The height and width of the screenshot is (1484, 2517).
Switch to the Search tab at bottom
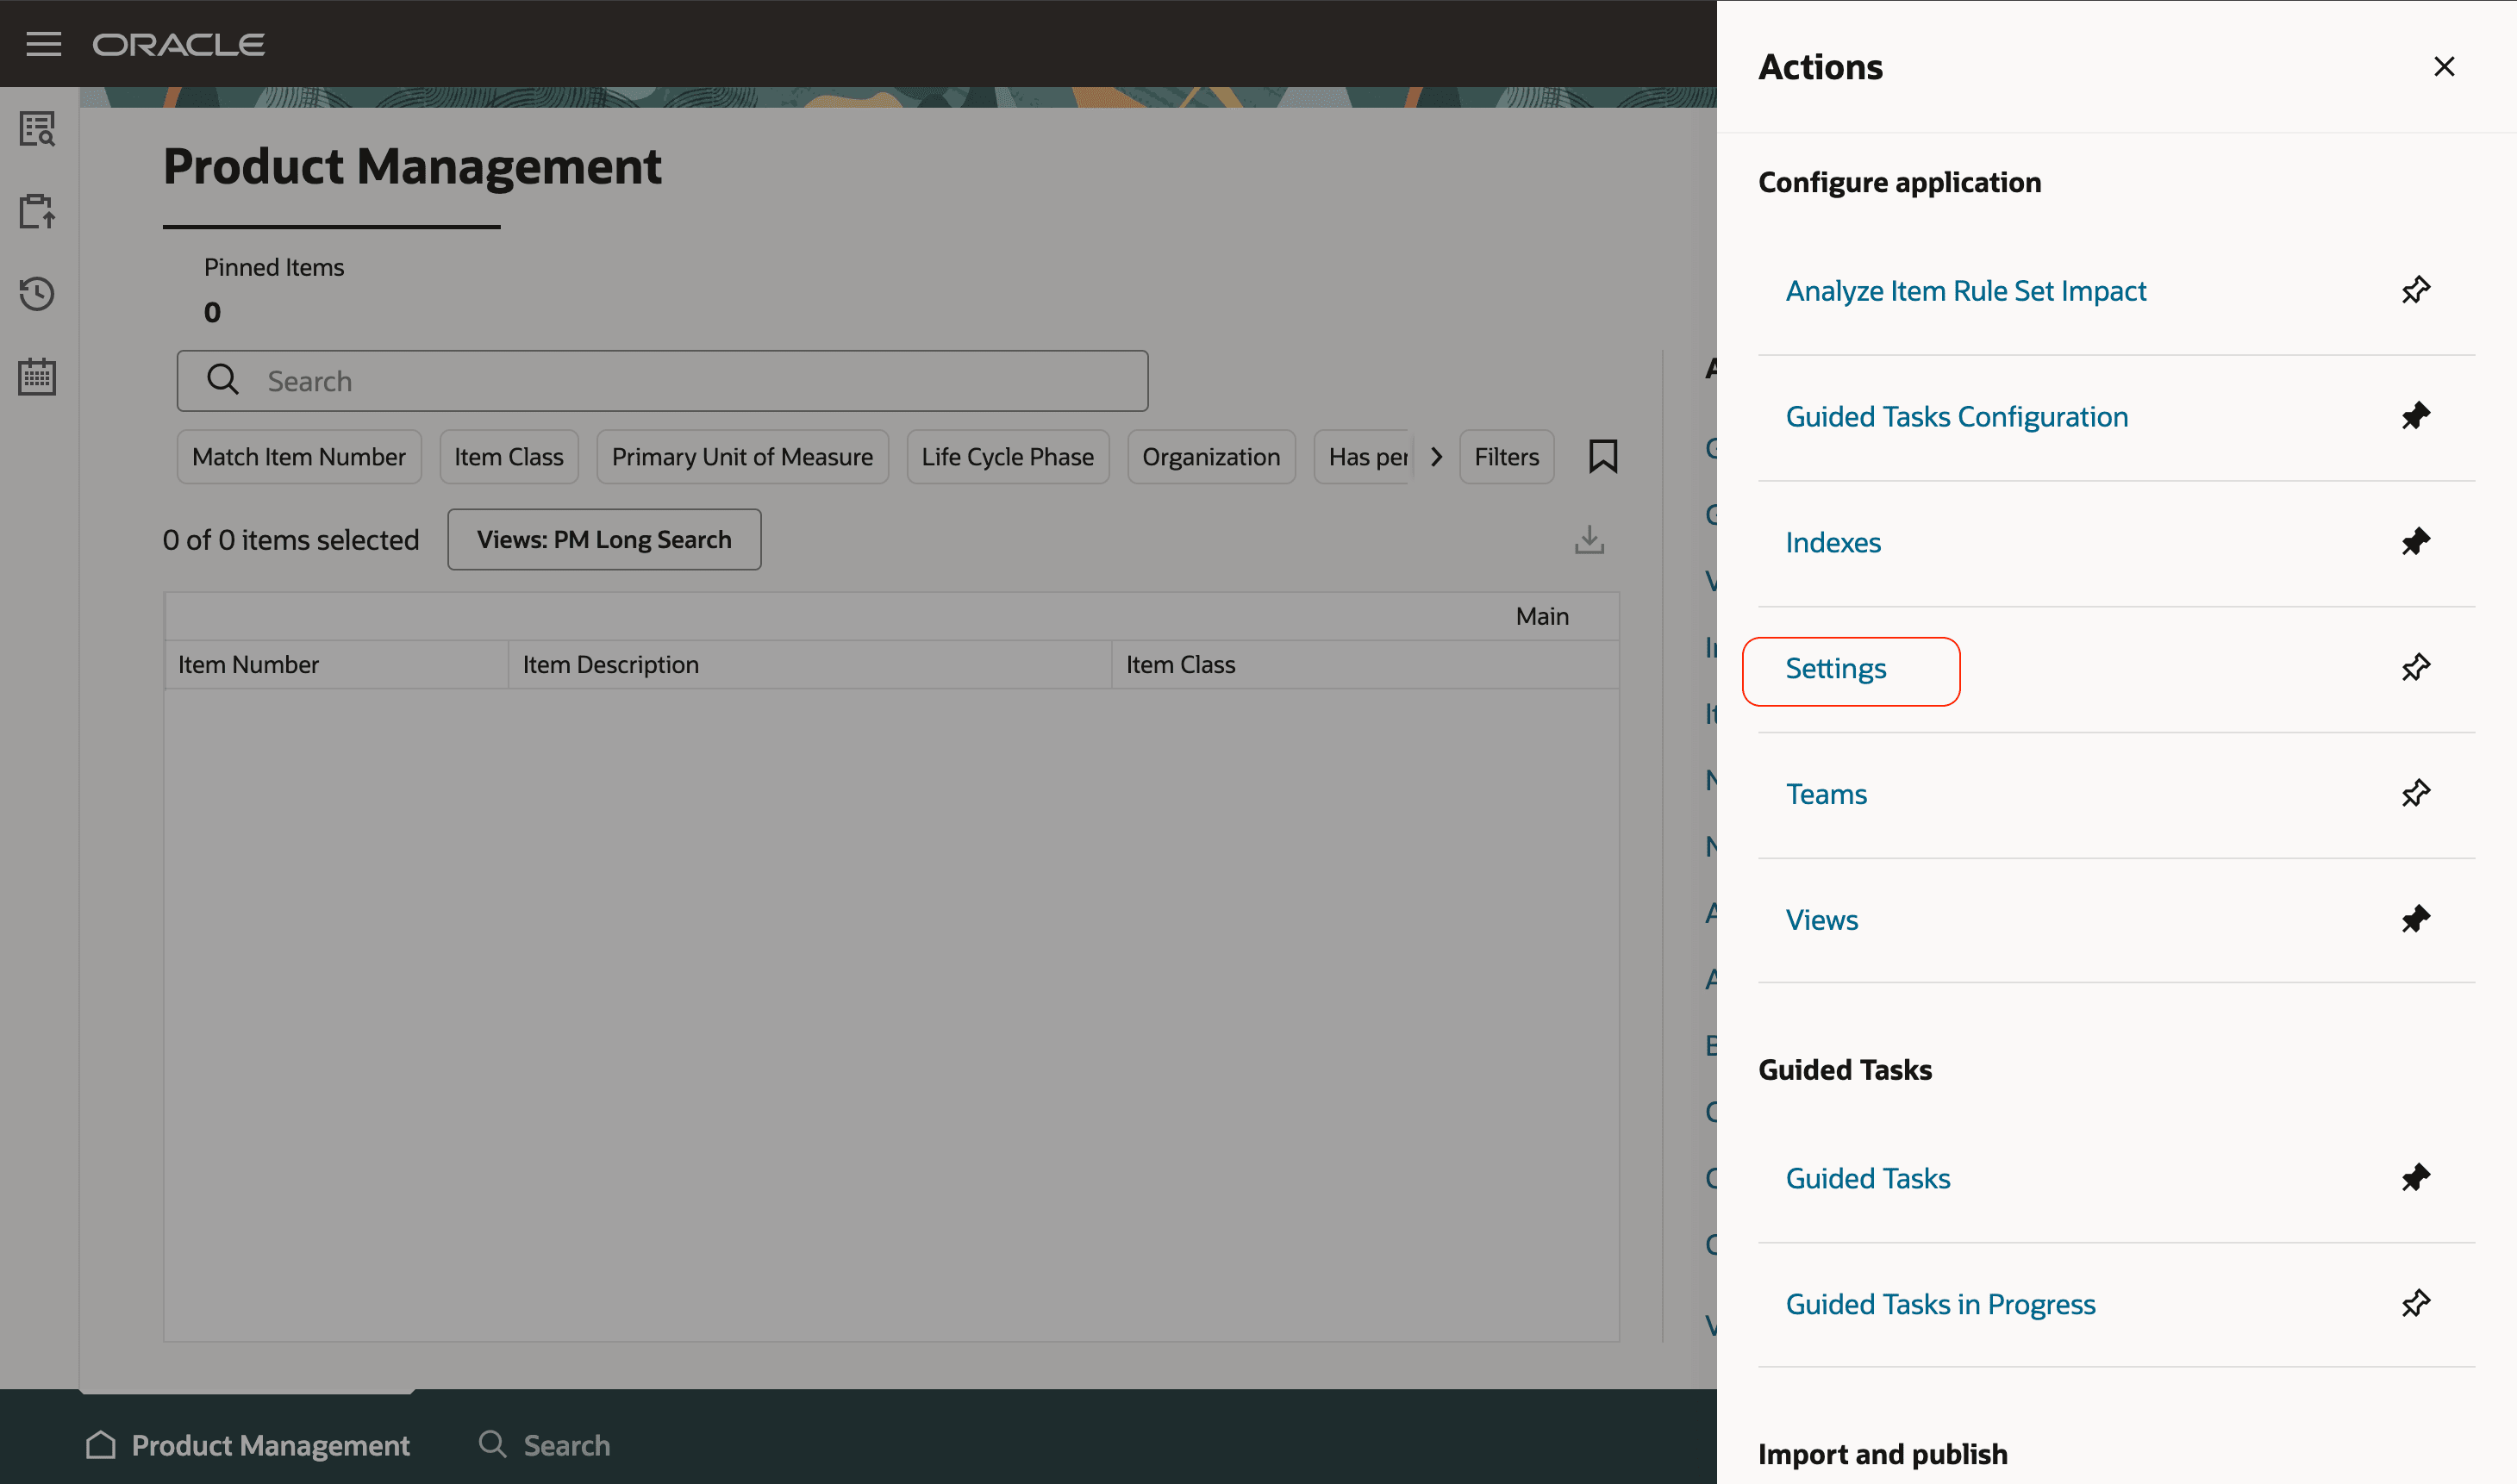click(545, 1444)
